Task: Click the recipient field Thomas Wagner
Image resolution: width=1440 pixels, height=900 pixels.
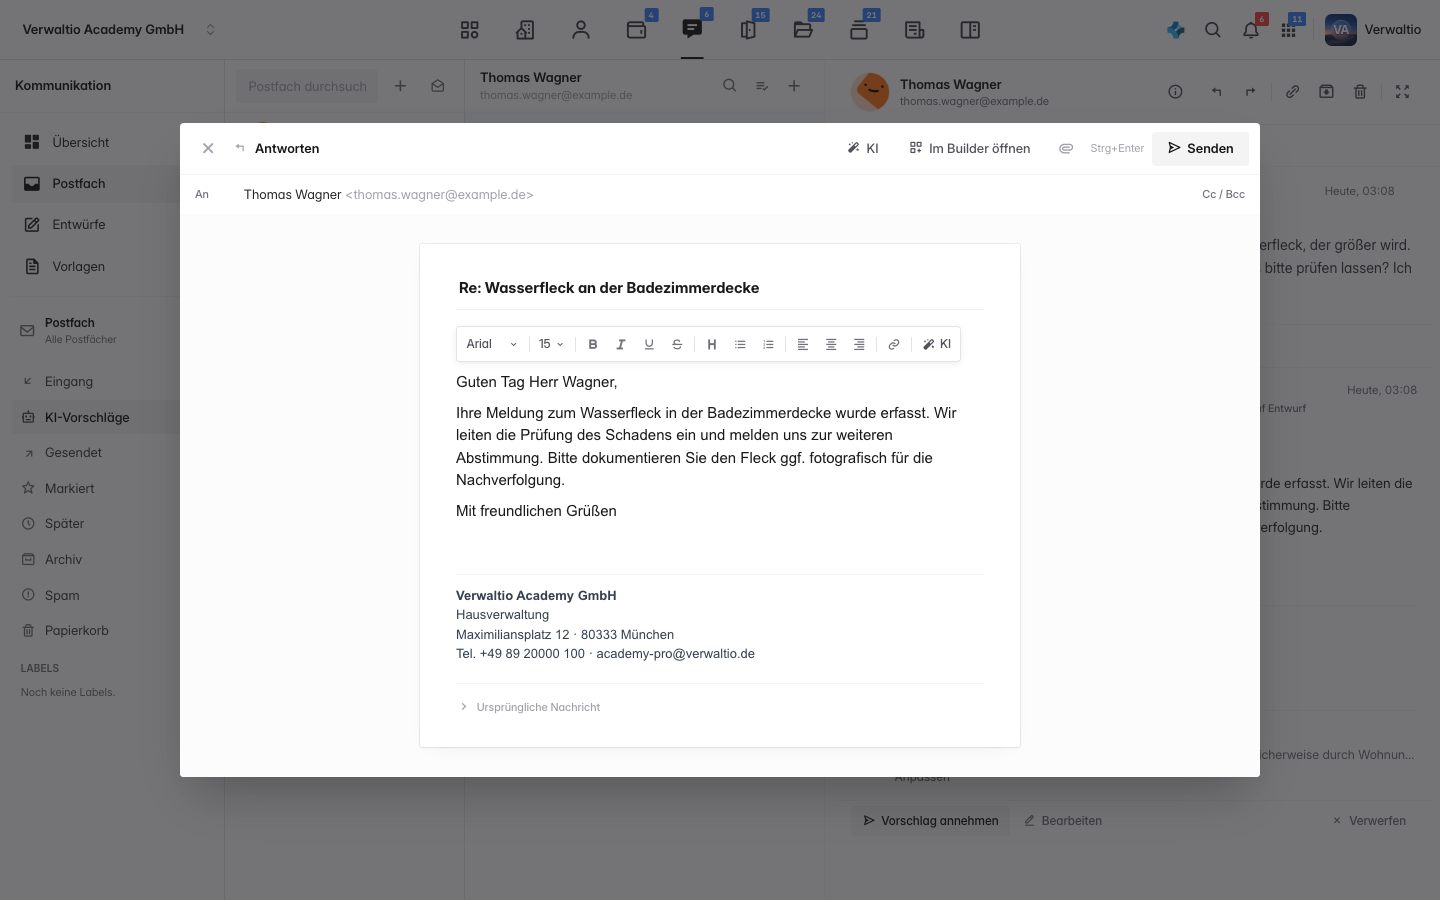Action: click(x=389, y=194)
